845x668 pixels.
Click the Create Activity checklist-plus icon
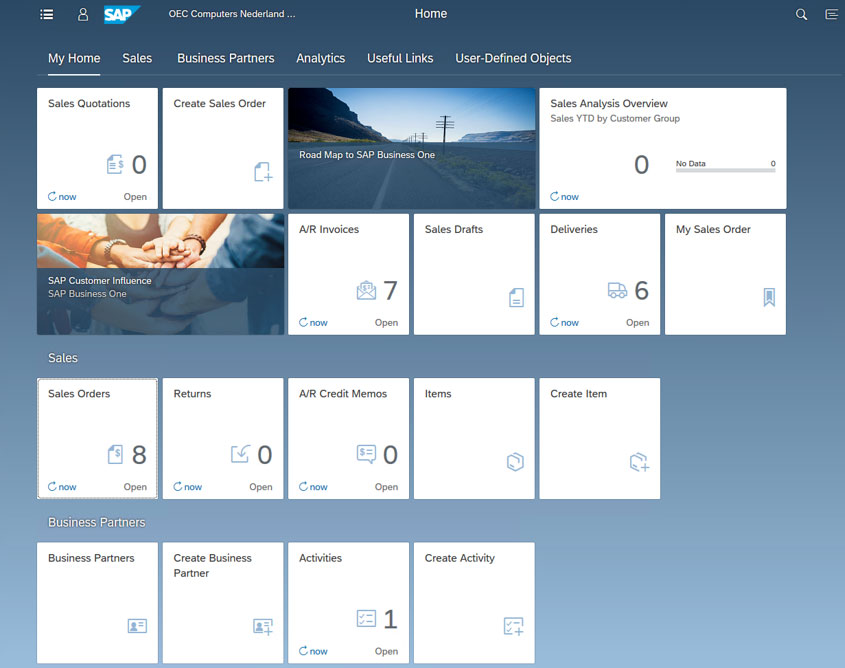[x=514, y=626]
